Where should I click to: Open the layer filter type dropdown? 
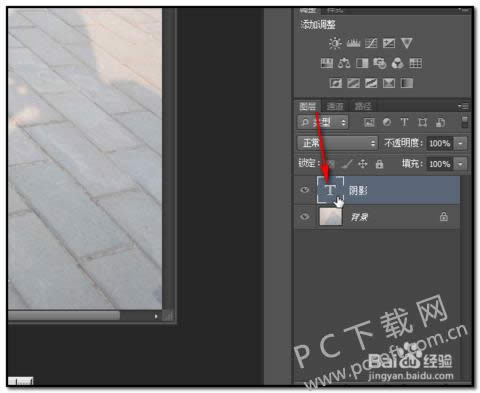pos(323,123)
